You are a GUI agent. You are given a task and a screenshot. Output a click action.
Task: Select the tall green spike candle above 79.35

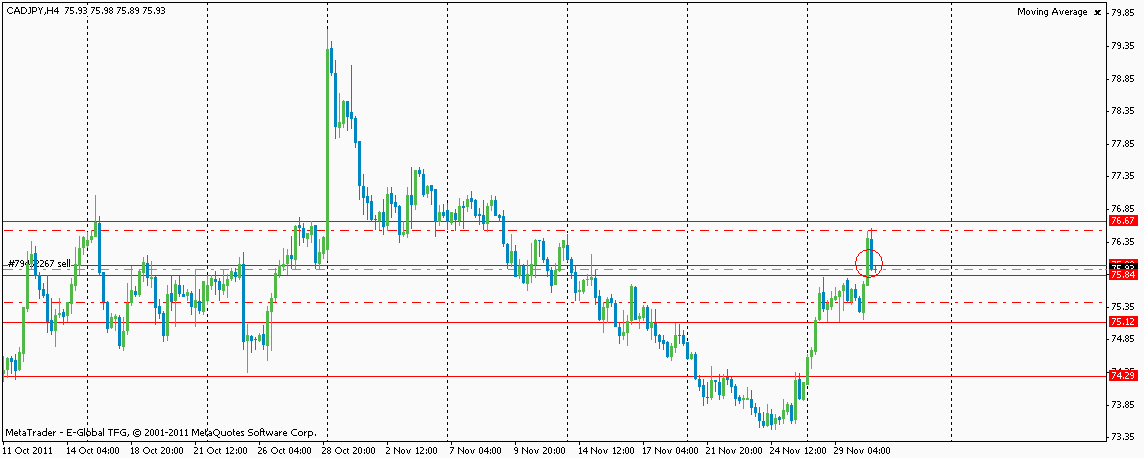pyautogui.click(x=328, y=148)
